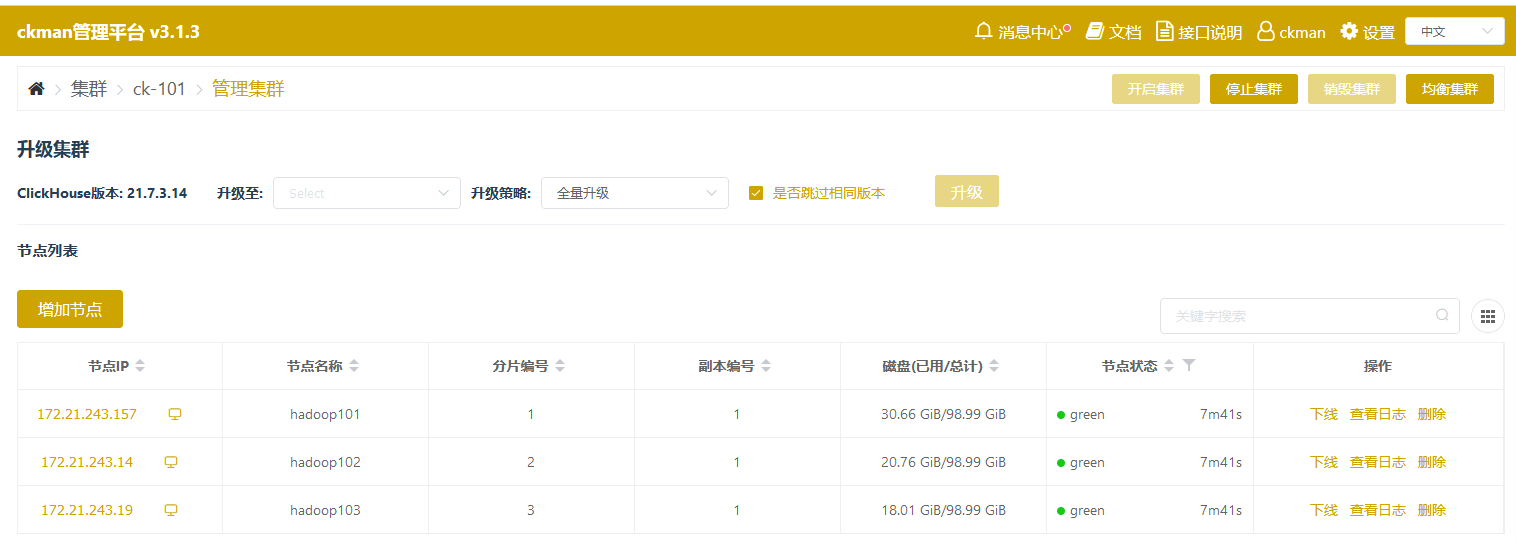Click 删除 for node hadoop101
1516x541 pixels.
click(1432, 414)
